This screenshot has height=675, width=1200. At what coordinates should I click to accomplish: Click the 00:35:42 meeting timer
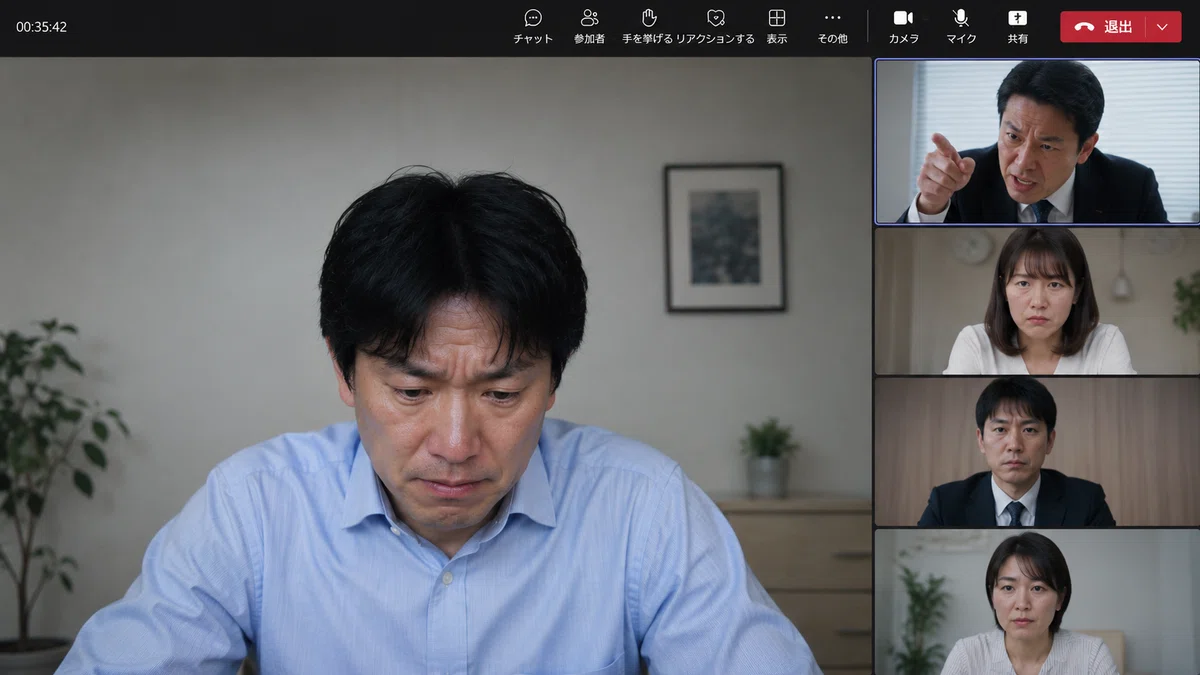pos(41,27)
